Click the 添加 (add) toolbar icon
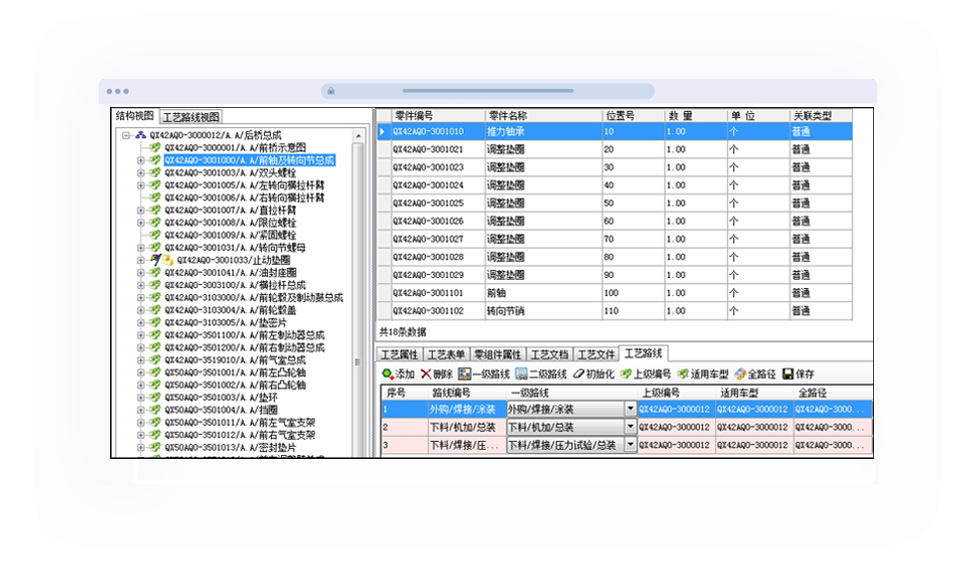Image resolution: width=975 pixels, height=564 pixels. (387, 374)
